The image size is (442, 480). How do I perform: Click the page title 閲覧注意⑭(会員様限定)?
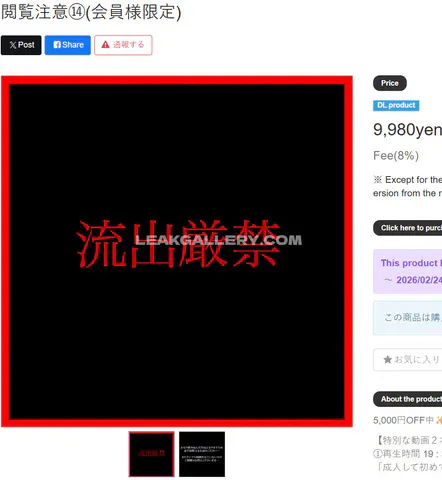[x=91, y=12]
